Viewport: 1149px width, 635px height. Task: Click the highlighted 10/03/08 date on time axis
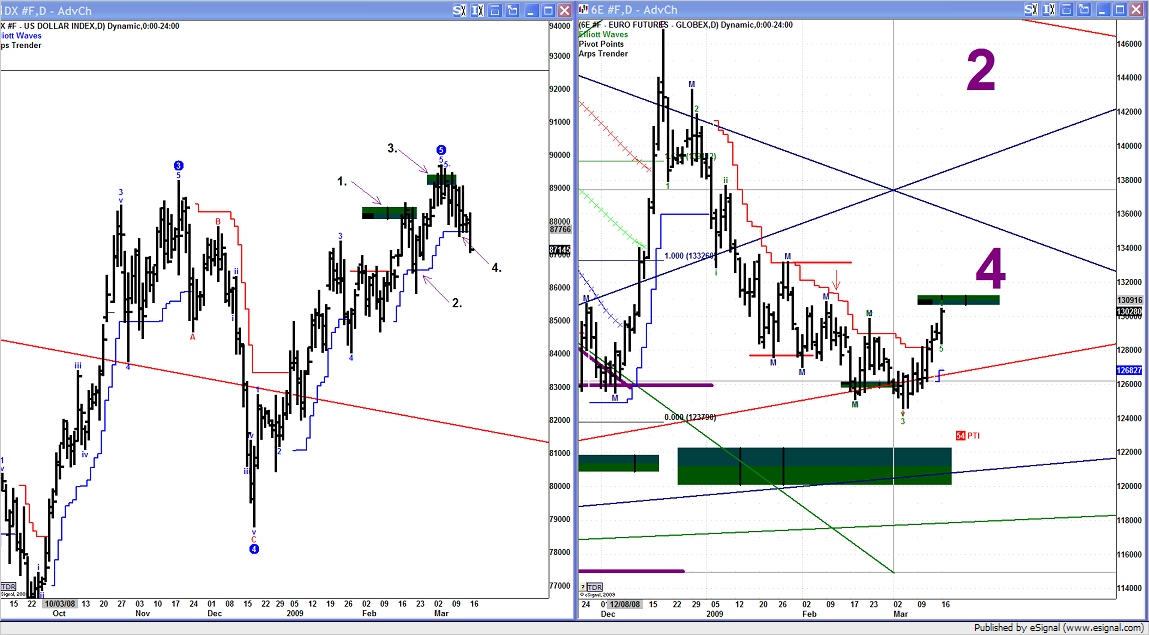(x=58, y=604)
